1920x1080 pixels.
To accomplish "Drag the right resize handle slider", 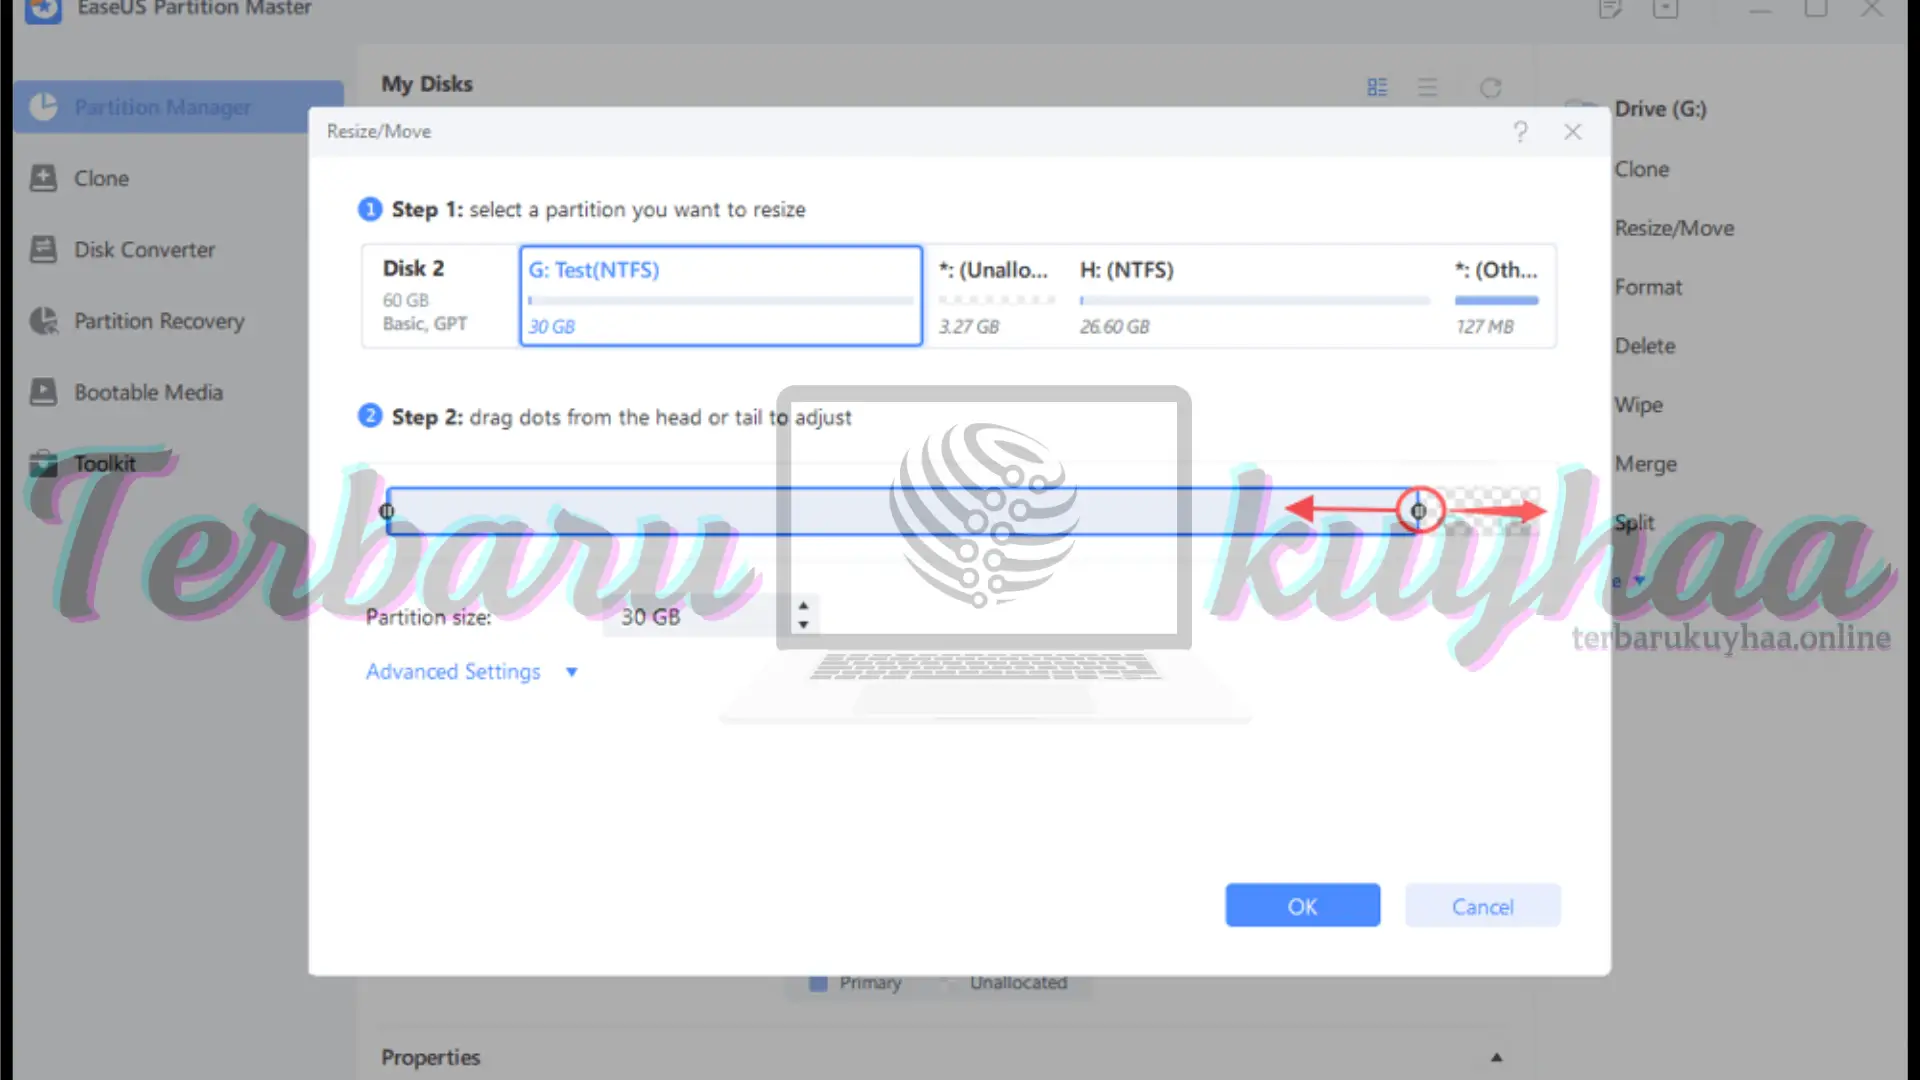I will click(x=1416, y=510).
